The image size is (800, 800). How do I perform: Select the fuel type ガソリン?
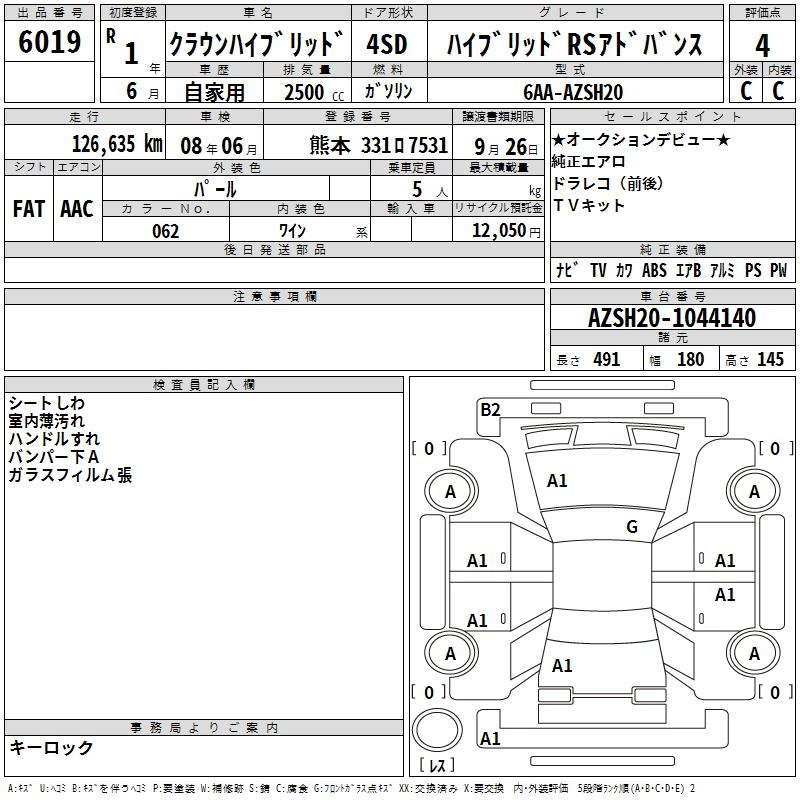(388, 91)
